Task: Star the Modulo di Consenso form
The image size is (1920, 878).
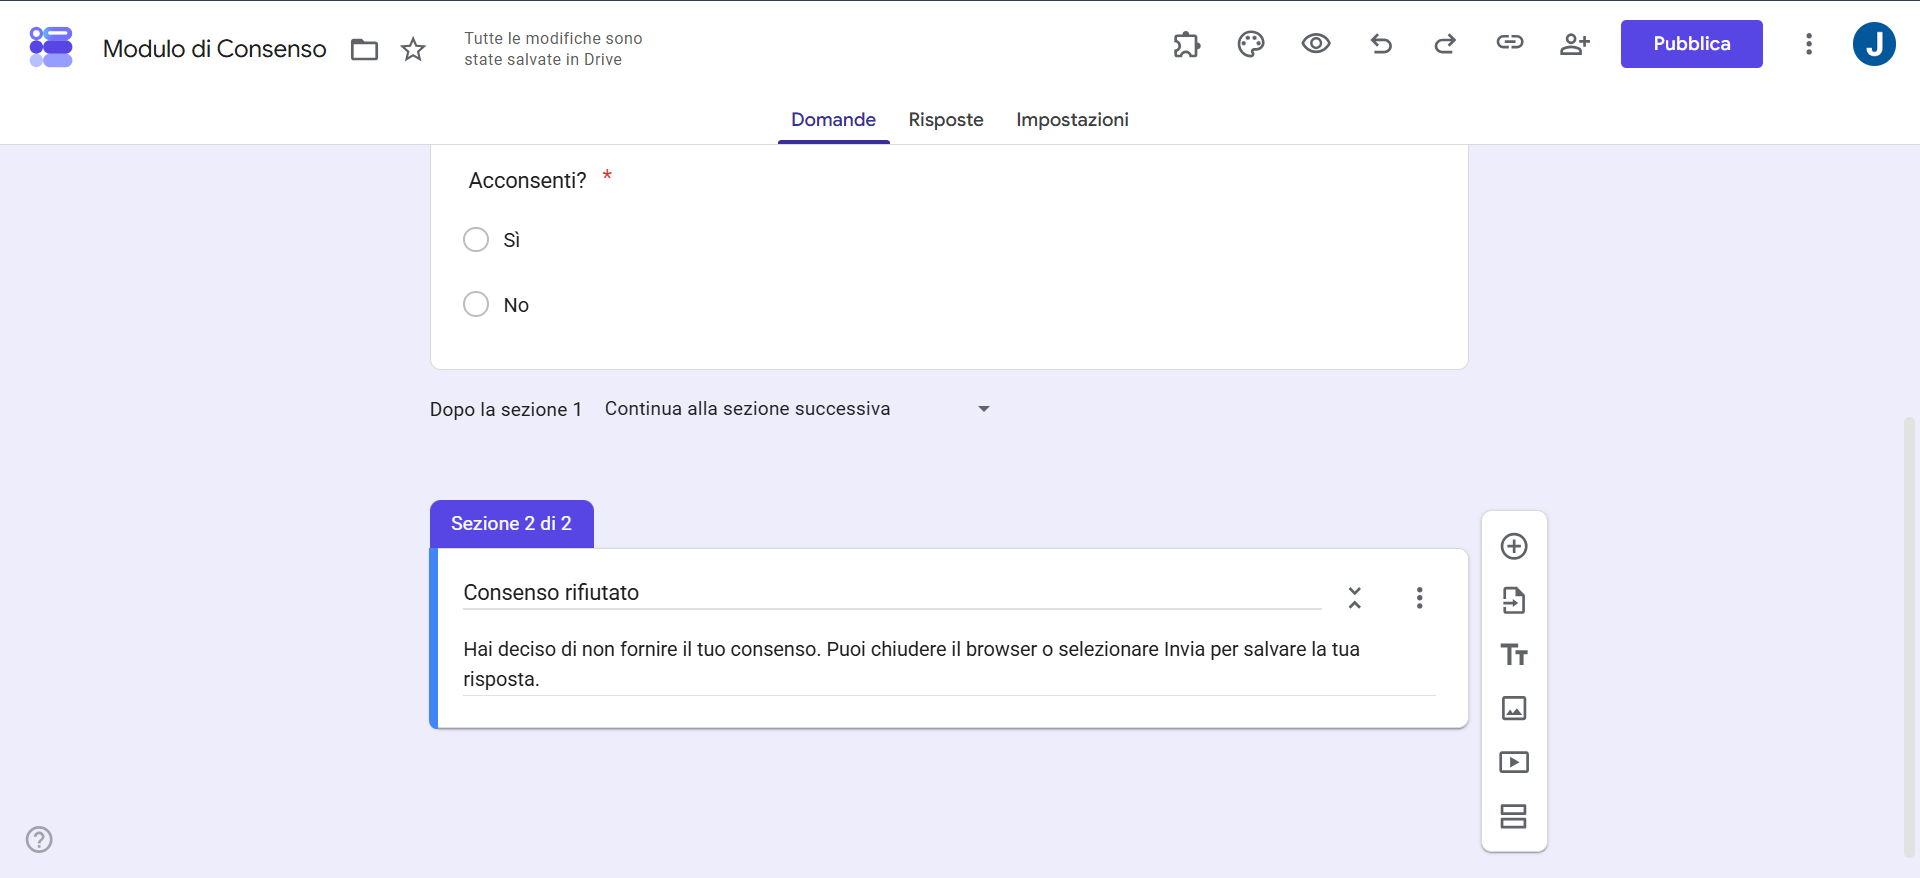Action: tap(413, 49)
